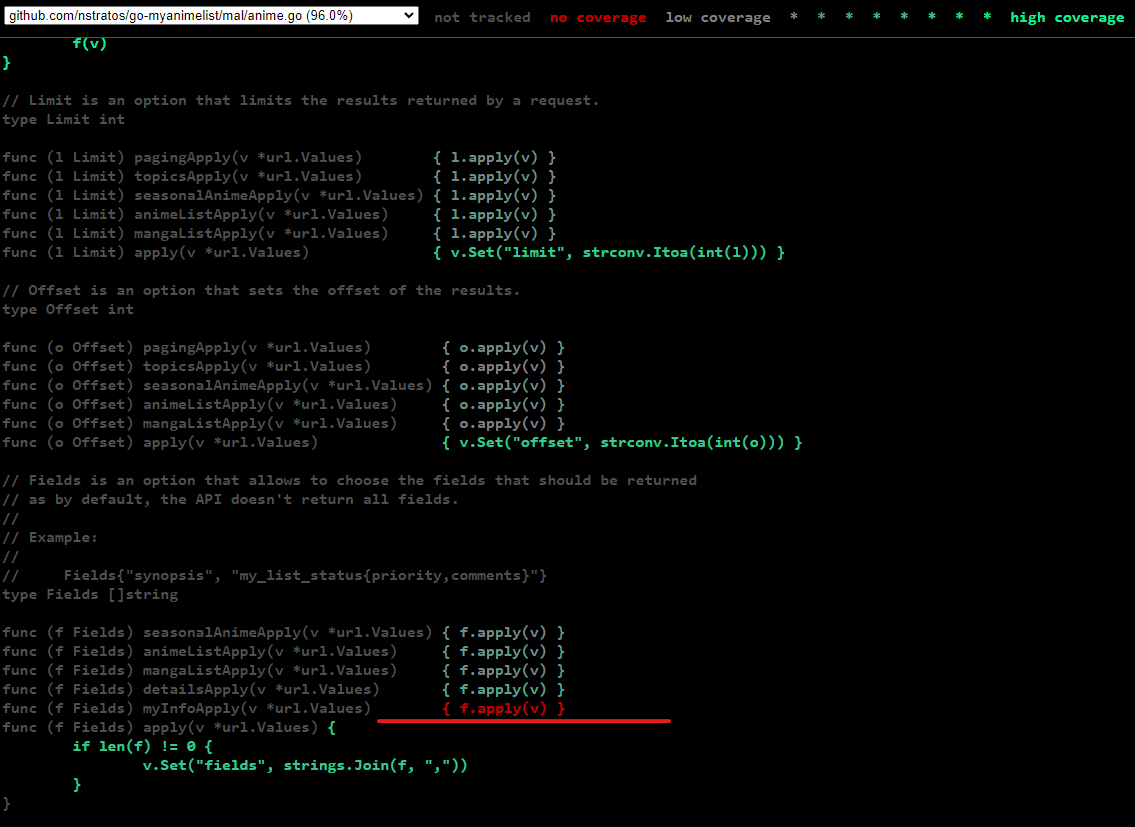
Task: Click the 'func (l Limit) animeListApply' line
Action: coord(279,214)
